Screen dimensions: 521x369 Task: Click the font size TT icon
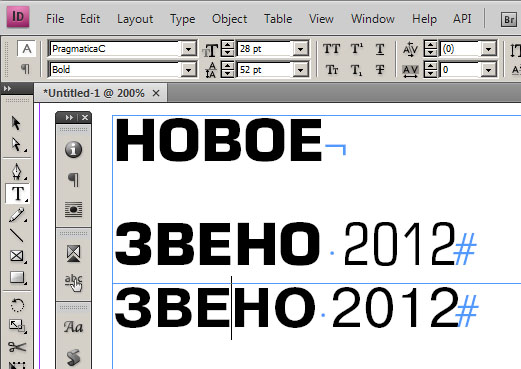210,50
